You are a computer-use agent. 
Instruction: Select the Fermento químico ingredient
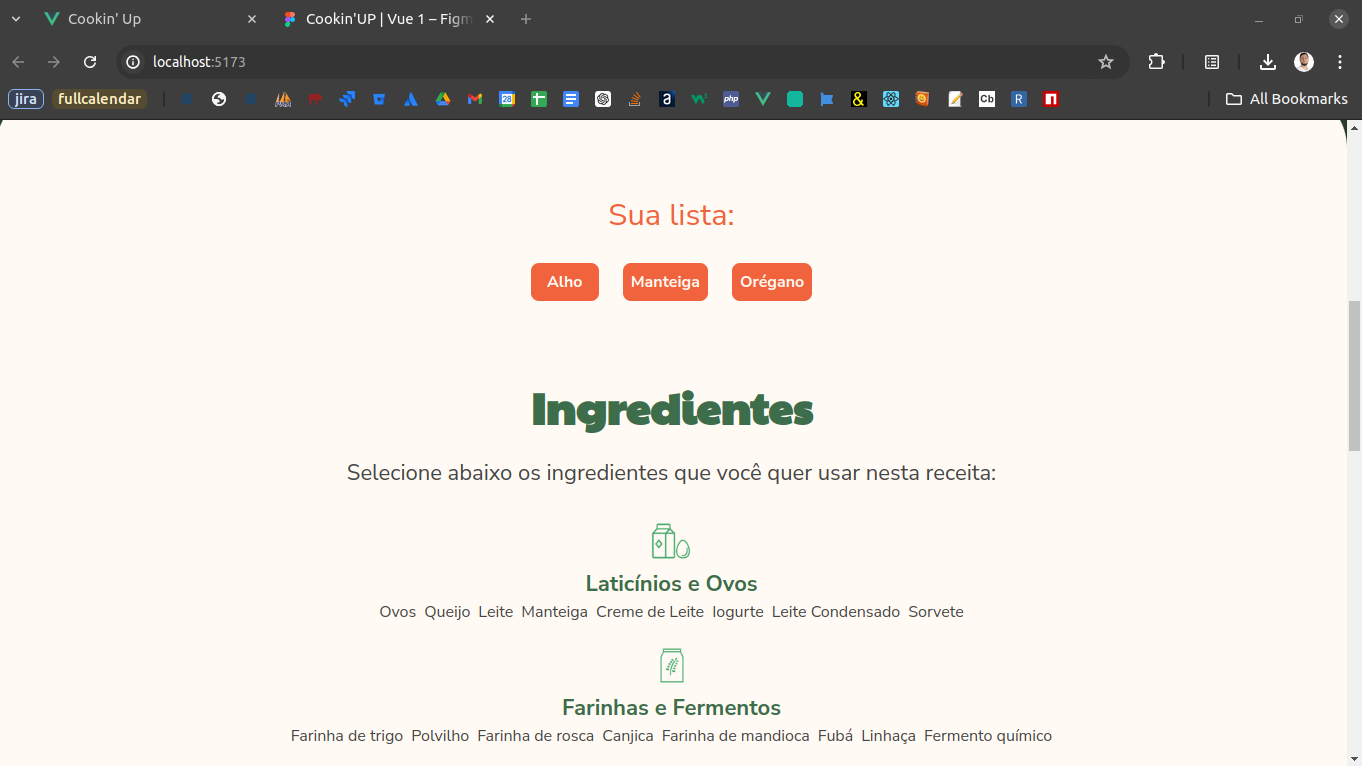coord(988,736)
